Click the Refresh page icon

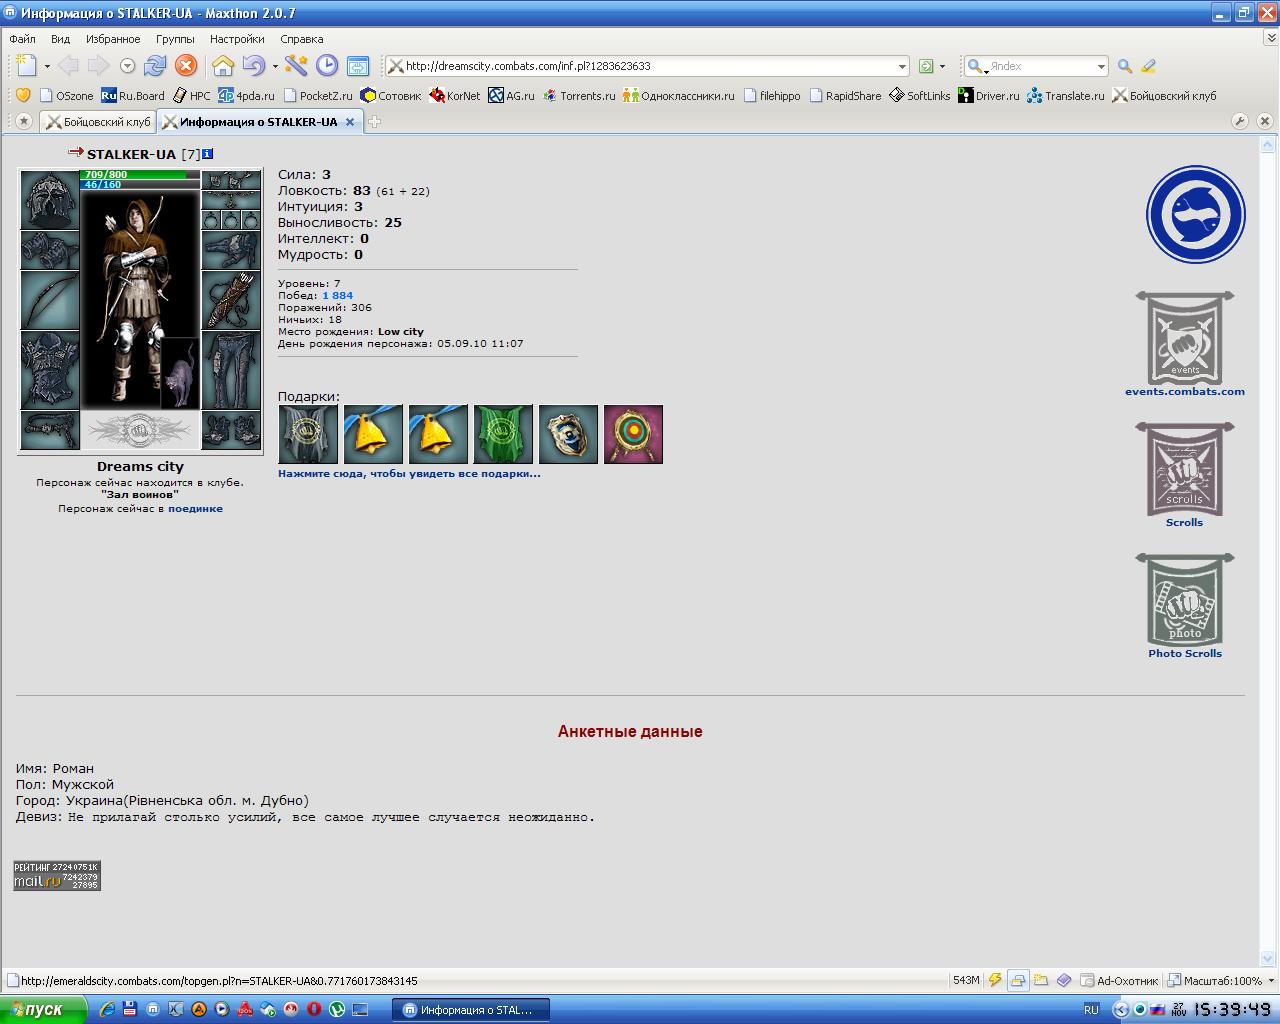(x=154, y=66)
